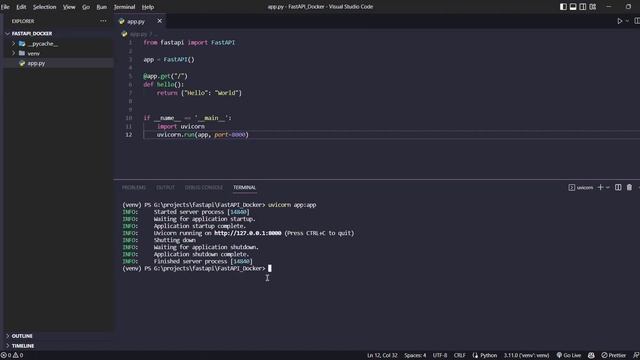Open the Copilot status bar icon
The image size is (640, 360).
click(x=591, y=356)
